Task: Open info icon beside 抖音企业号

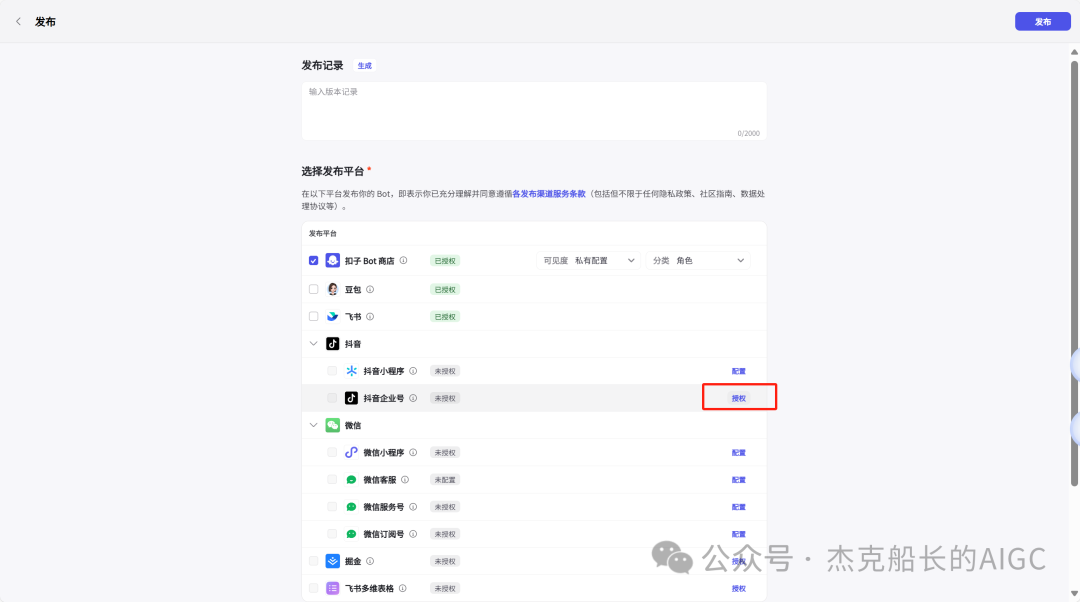Action: 413,398
